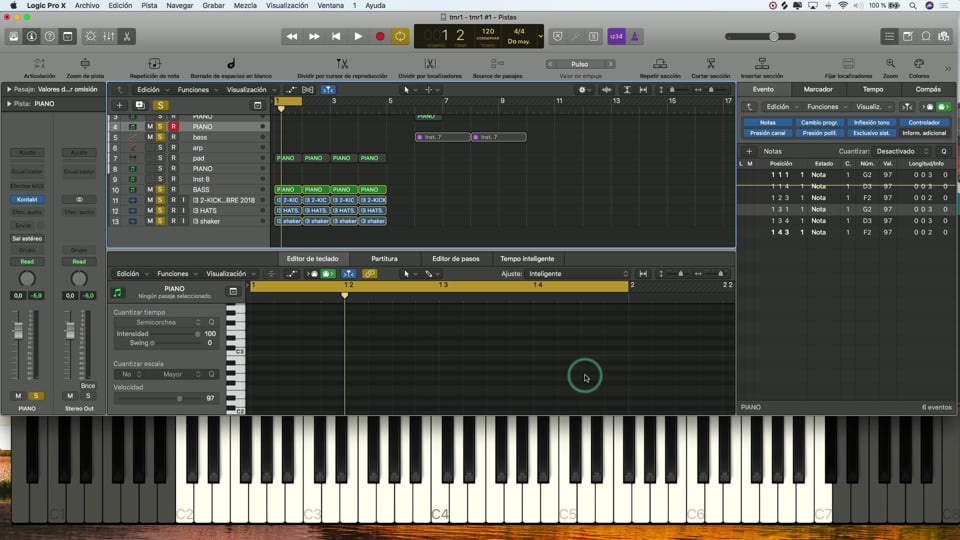Open tracks area Visualización menu
This screenshot has height=540, width=960.
pos(250,90)
